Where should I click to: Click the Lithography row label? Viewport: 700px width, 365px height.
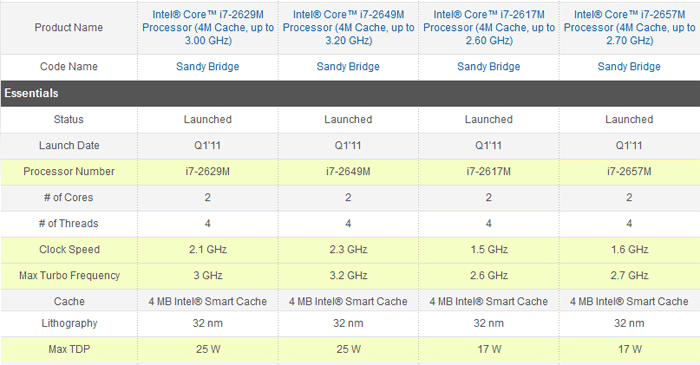[69, 323]
